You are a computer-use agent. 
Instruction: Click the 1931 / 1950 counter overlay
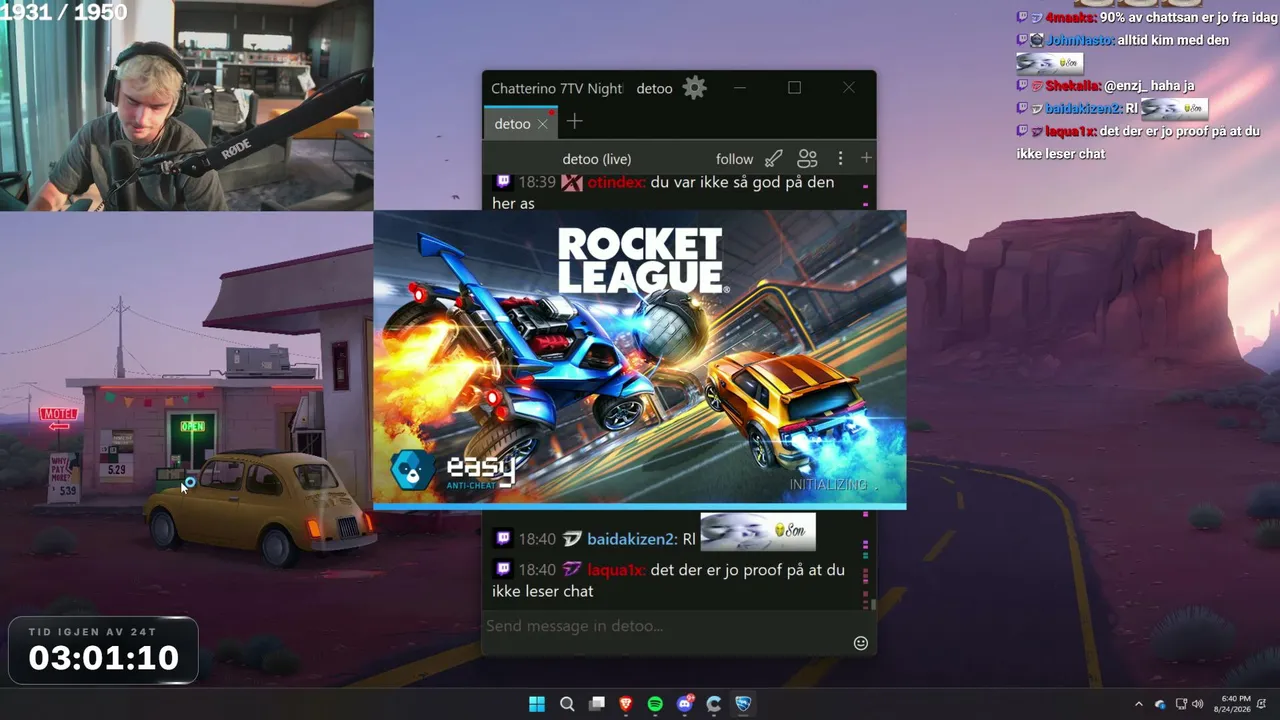click(x=64, y=12)
